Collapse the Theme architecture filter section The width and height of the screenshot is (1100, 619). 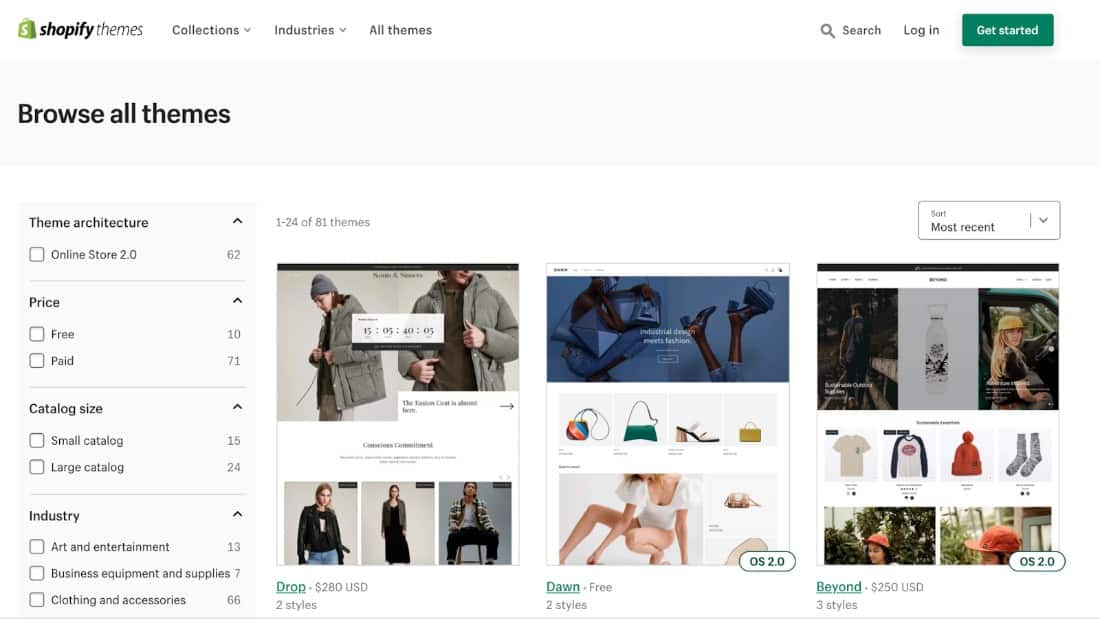237,222
